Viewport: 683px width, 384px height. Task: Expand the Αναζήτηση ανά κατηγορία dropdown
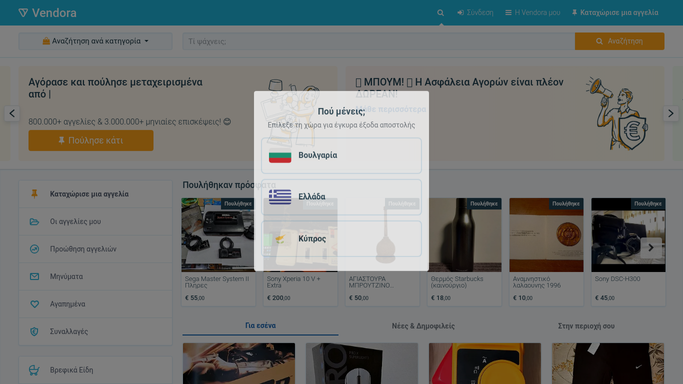[95, 41]
